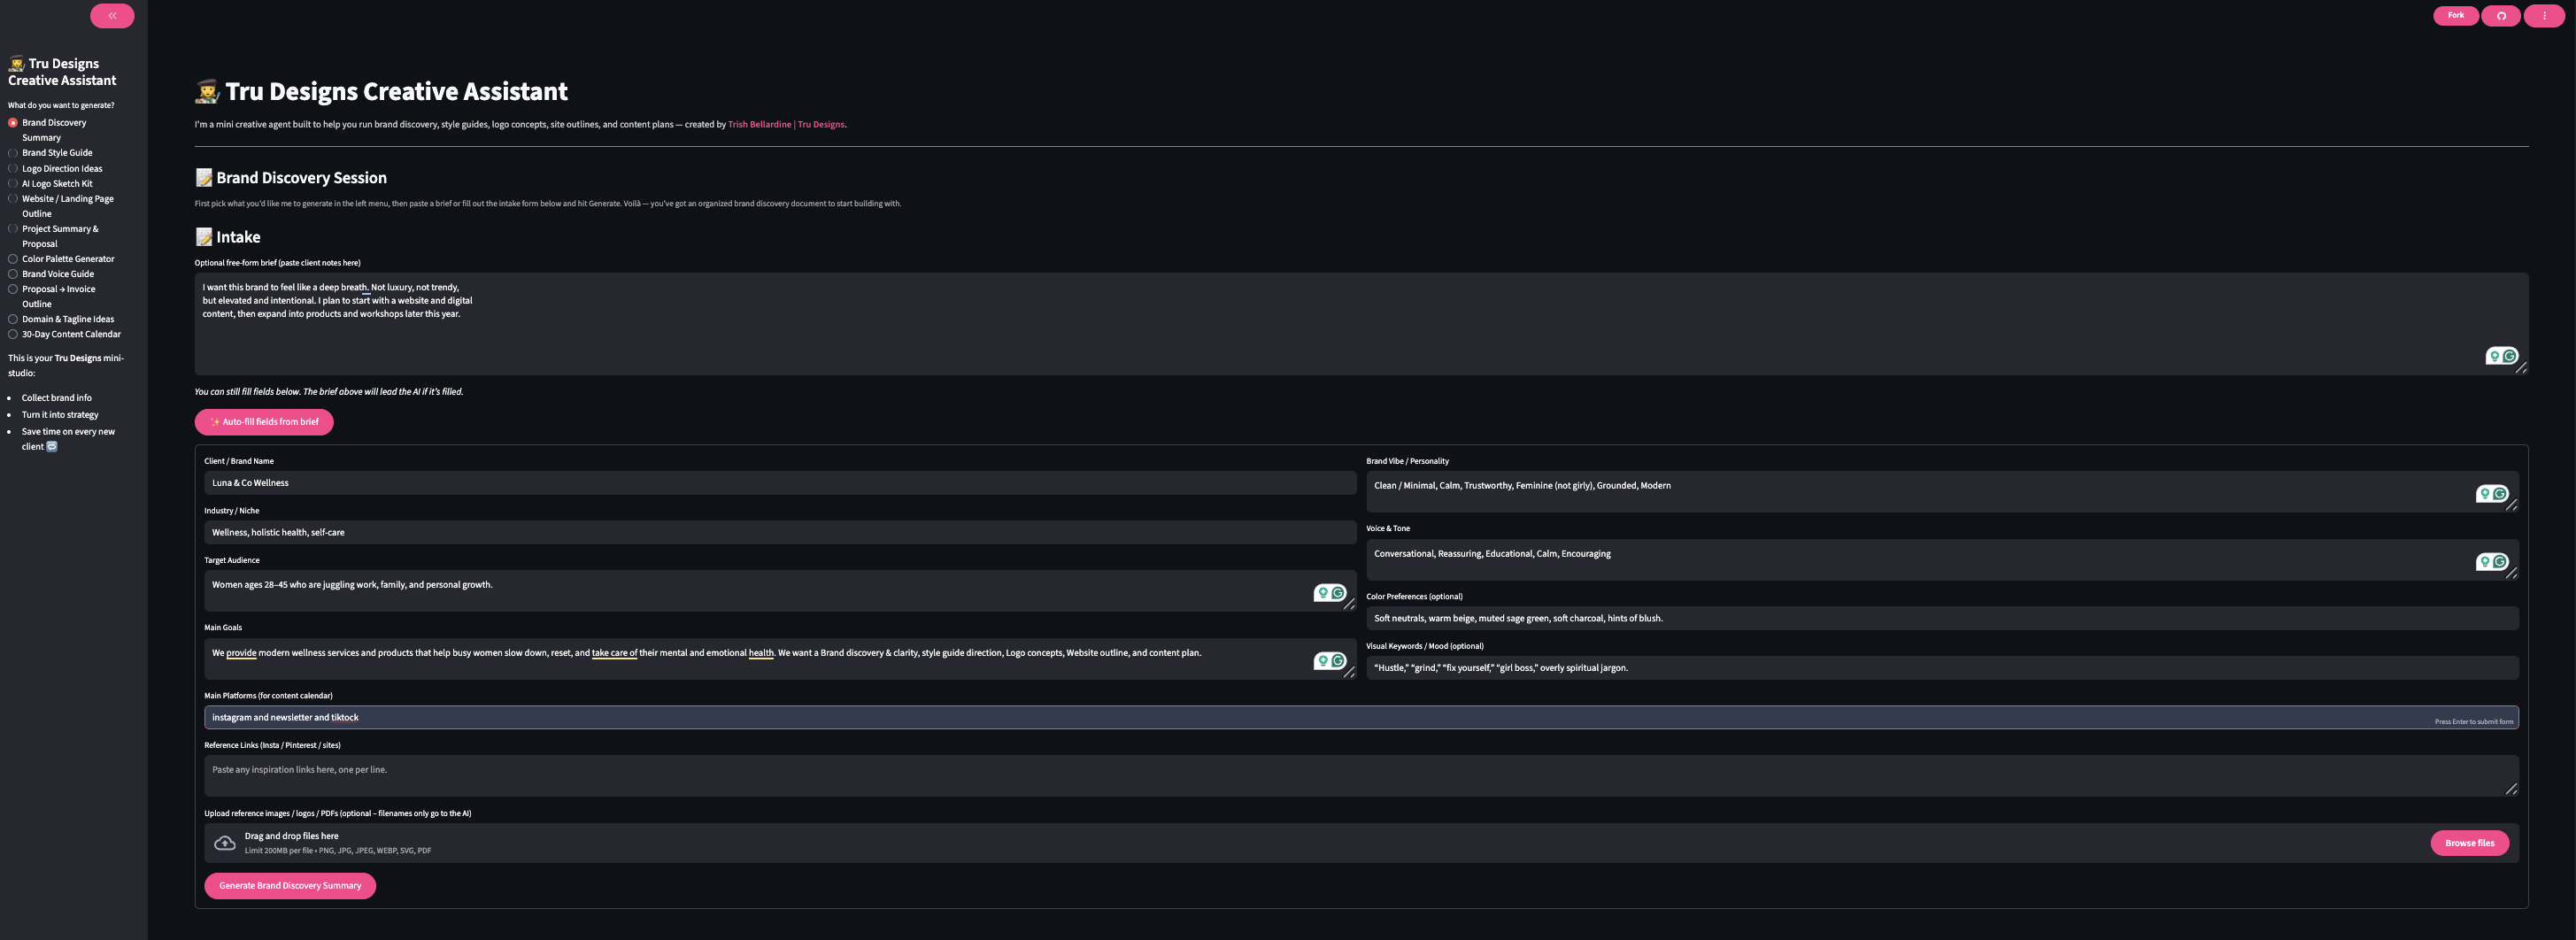
Task: Click the Browse files button
Action: click(2470, 842)
